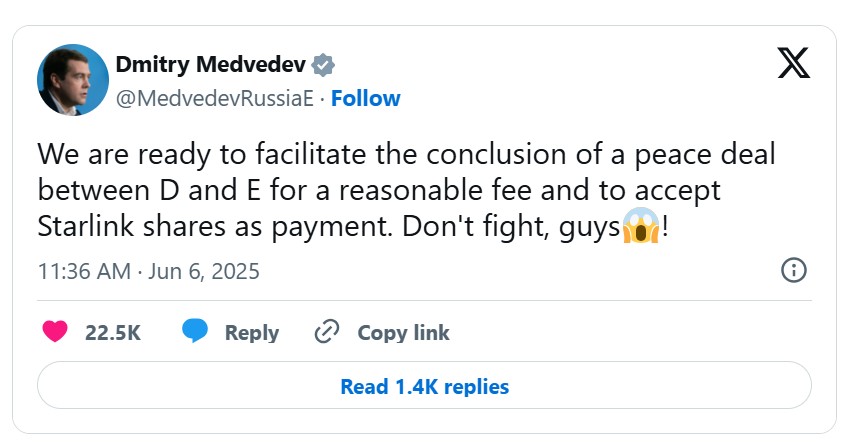Click the 22.5K likes count

[x=113, y=332]
